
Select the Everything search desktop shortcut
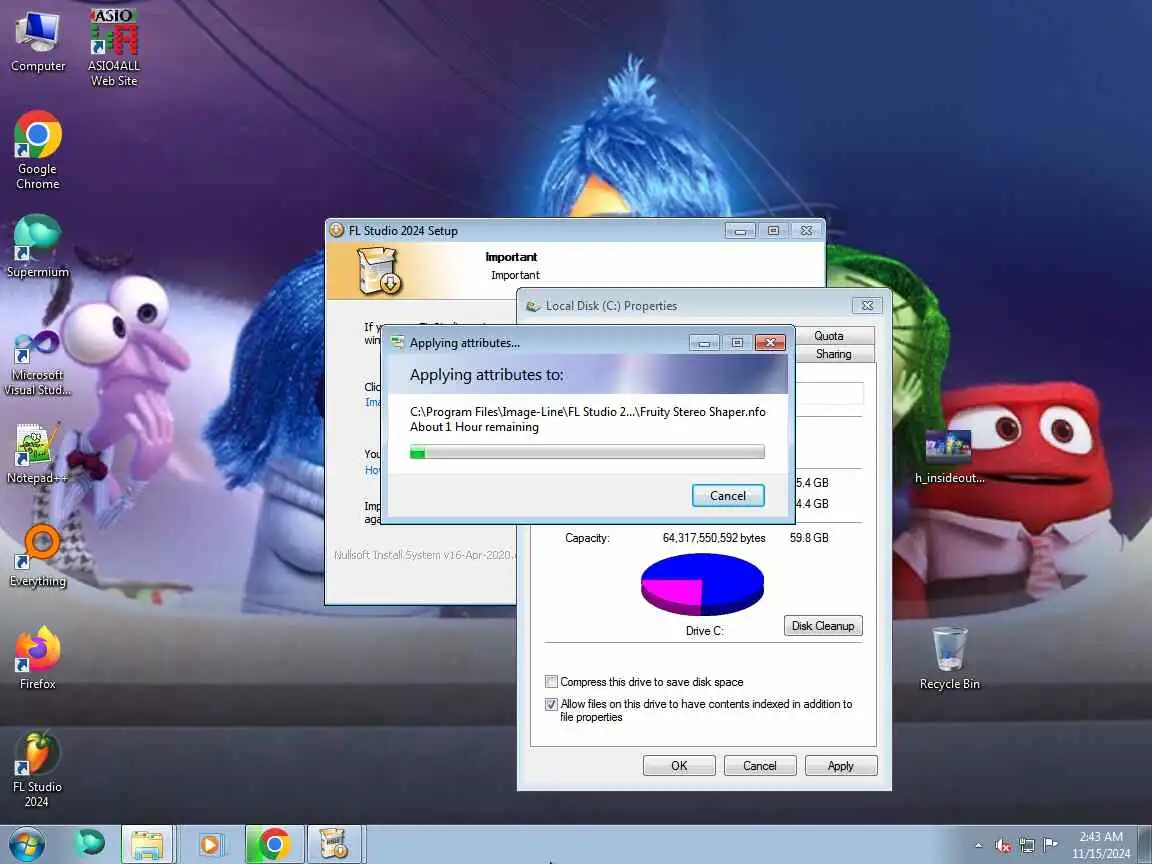click(x=37, y=556)
